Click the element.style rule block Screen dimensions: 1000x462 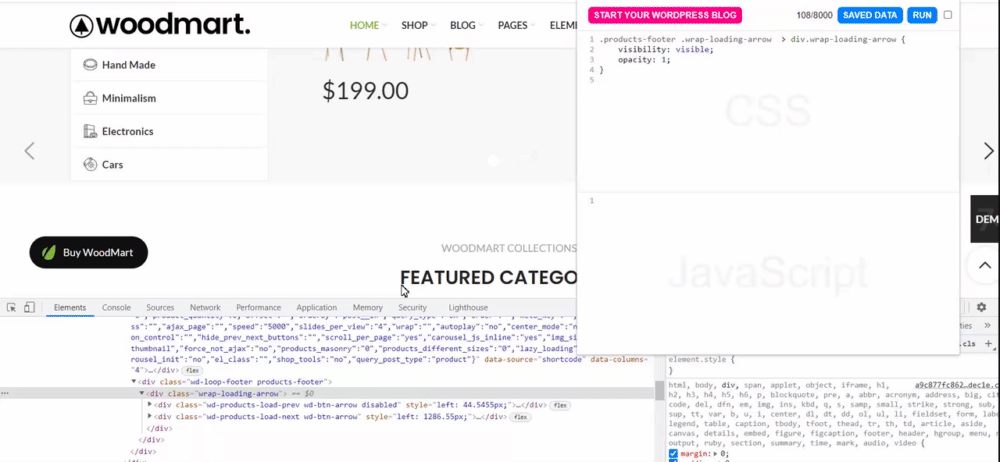(x=700, y=364)
